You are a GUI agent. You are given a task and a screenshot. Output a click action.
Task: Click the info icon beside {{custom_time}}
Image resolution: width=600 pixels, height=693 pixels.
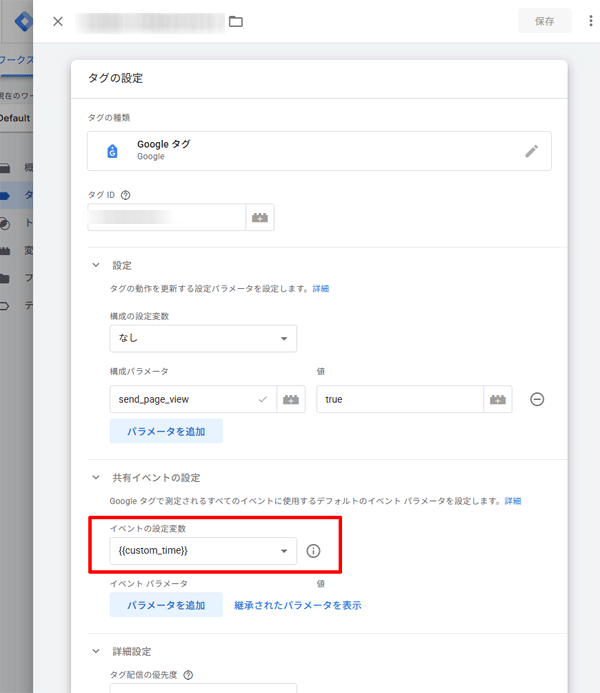click(313, 551)
